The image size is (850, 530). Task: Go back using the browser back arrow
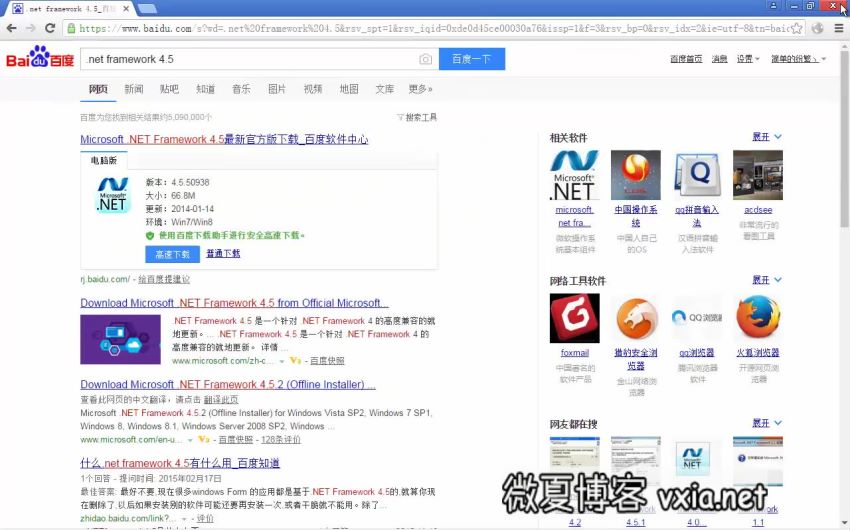point(11,28)
